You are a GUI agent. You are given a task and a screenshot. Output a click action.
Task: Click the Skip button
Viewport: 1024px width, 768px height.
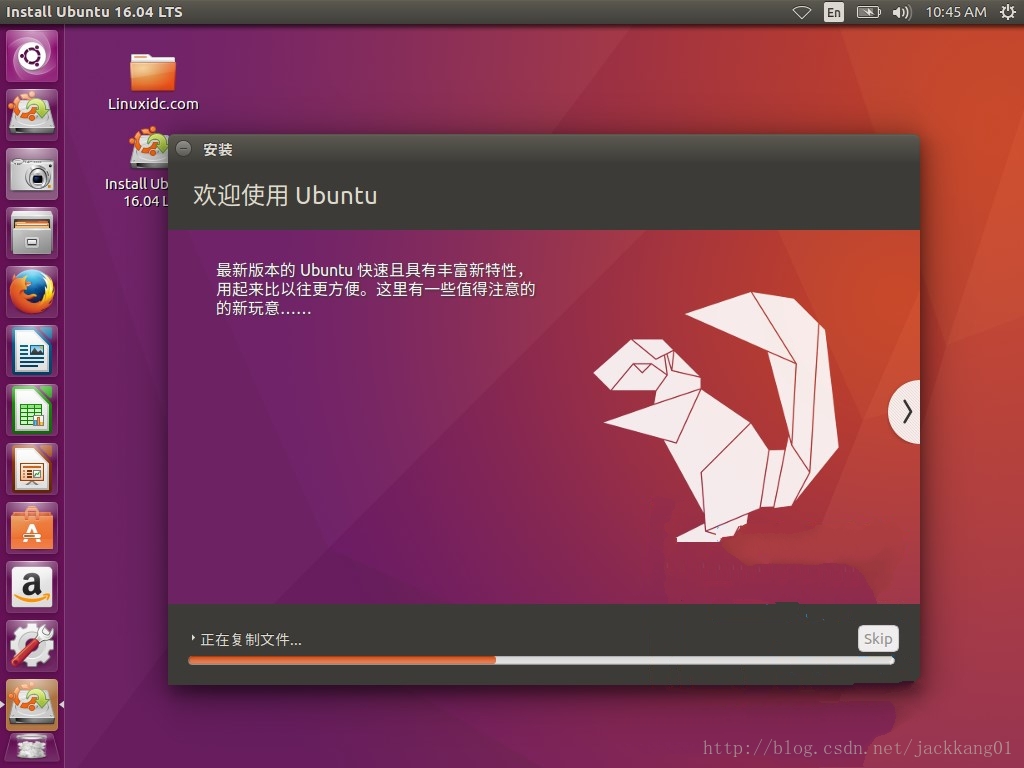coord(878,639)
